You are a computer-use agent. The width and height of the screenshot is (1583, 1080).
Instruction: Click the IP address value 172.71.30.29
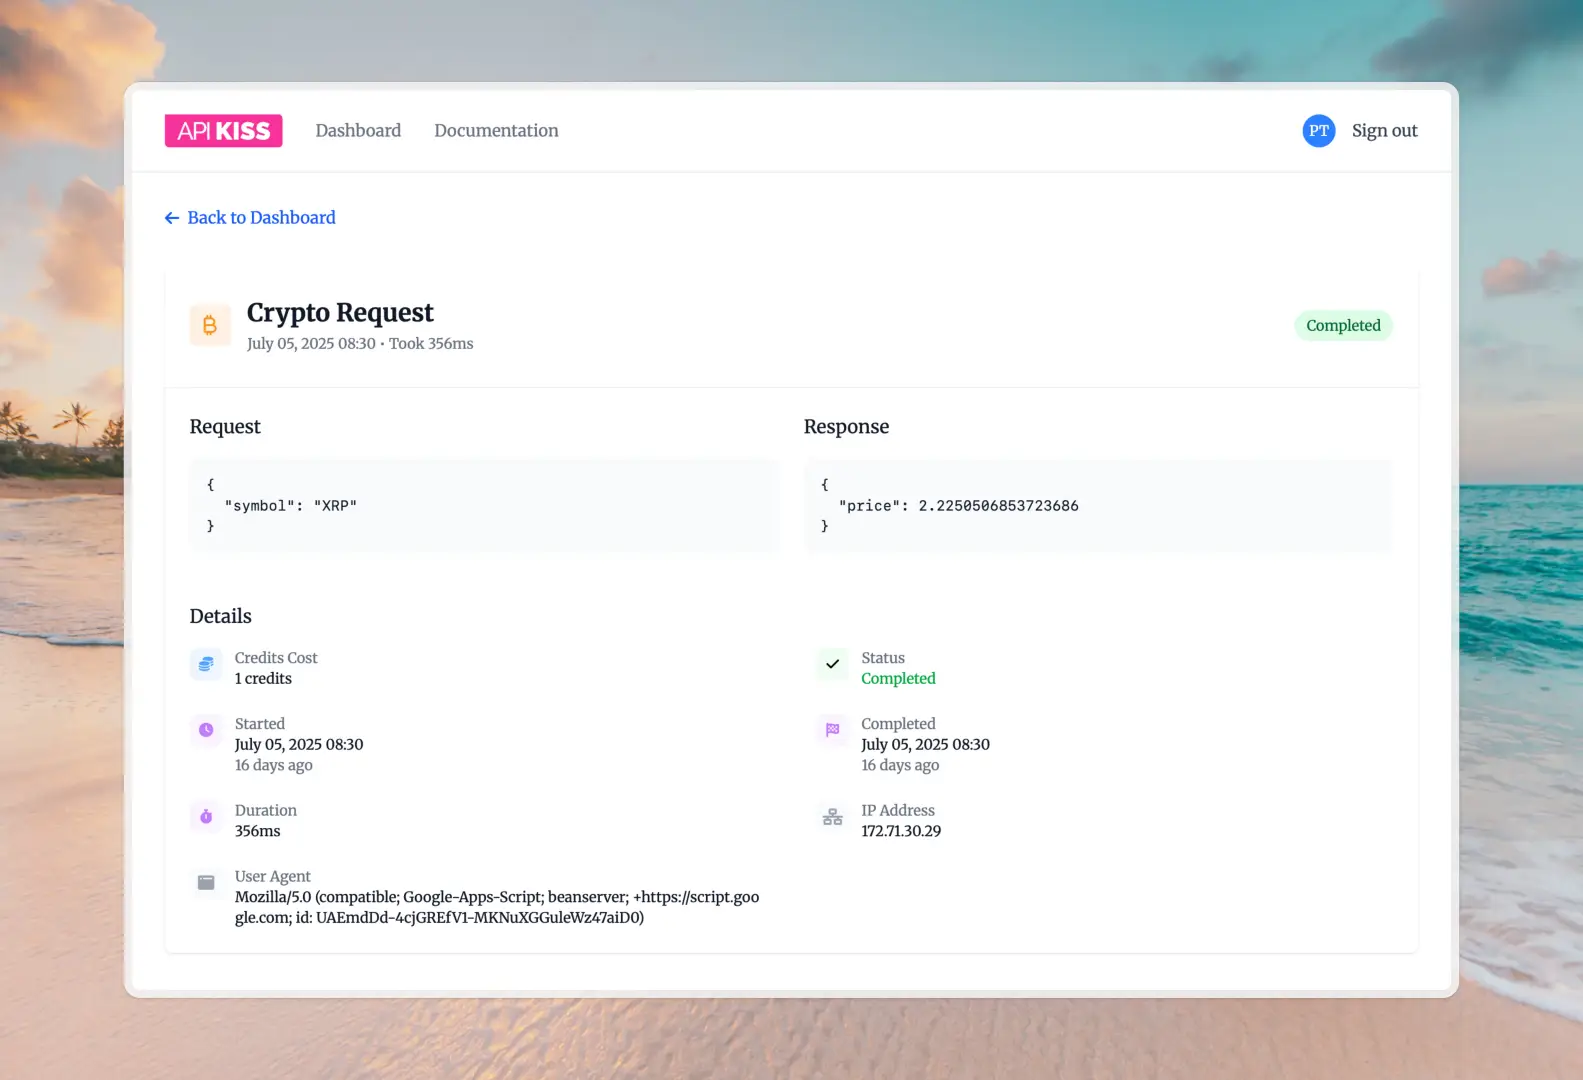[901, 831]
